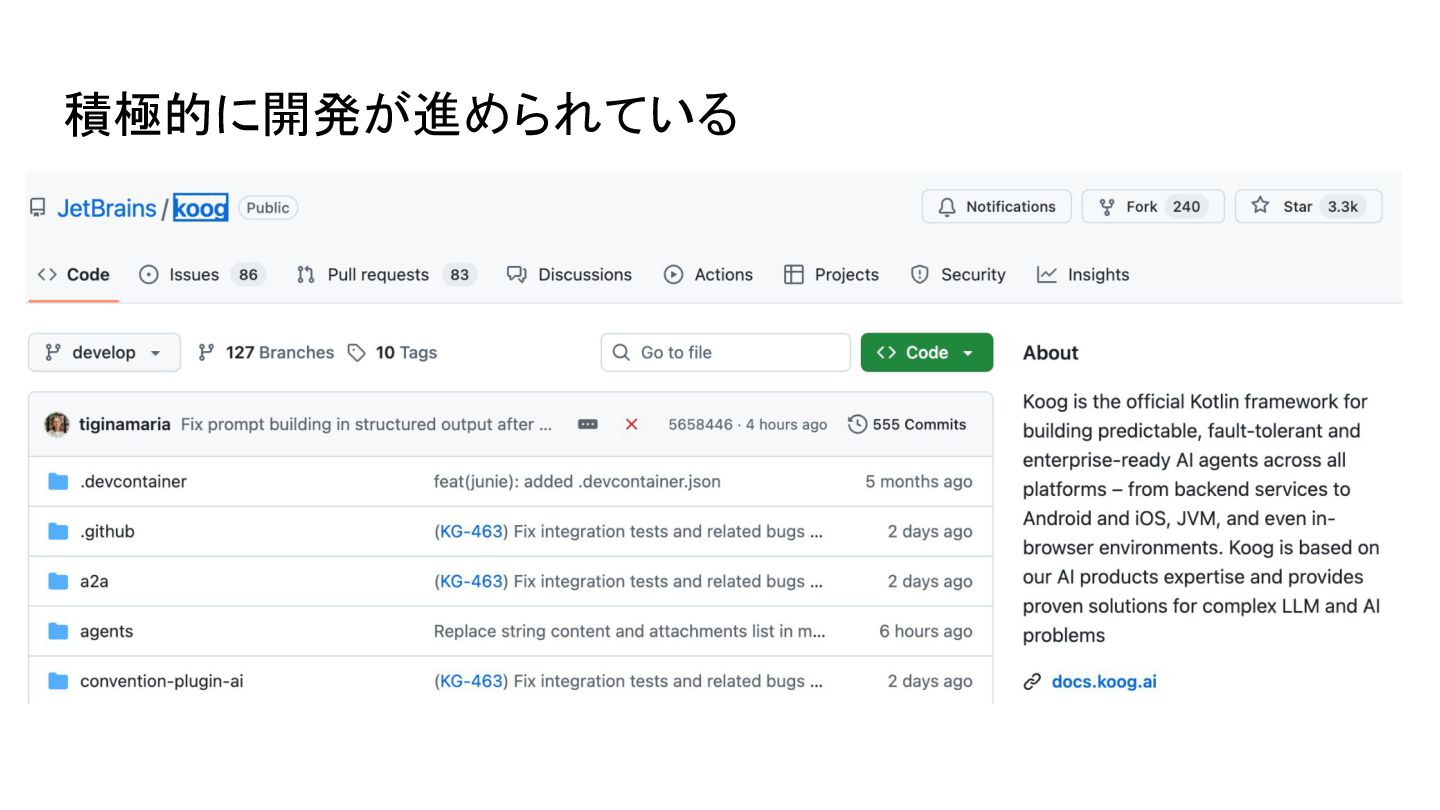
Task: Star the repository with the Star button
Action: 1308,207
